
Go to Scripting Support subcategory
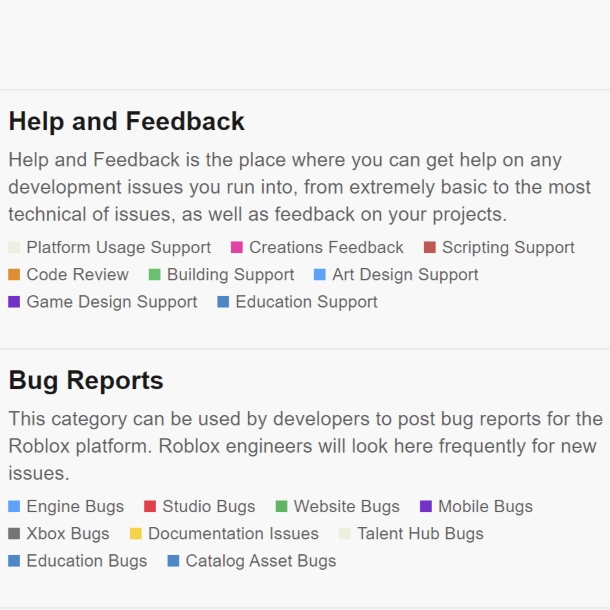coord(499,247)
